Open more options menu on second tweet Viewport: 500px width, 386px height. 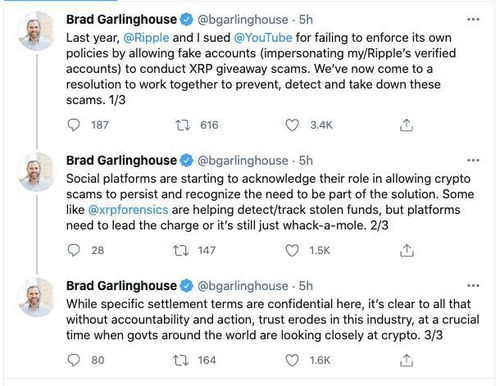tap(473, 161)
